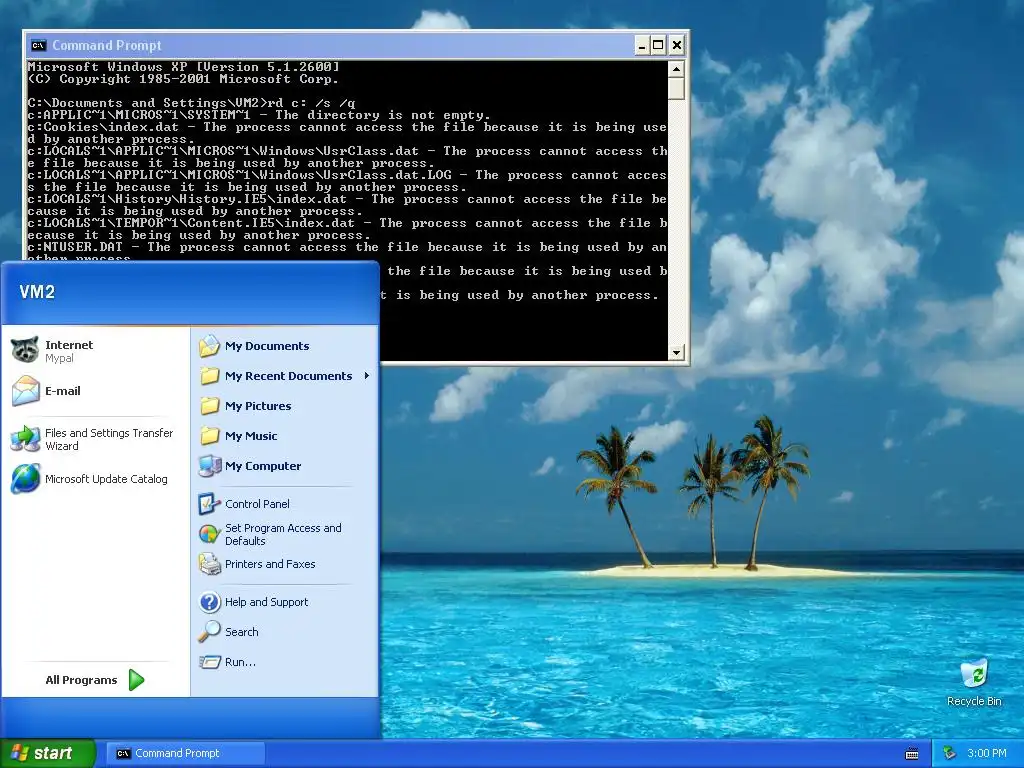This screenshot has height=768, width=1024.
Task: Minimize the Command Prompt window
Action: (642, 45)
